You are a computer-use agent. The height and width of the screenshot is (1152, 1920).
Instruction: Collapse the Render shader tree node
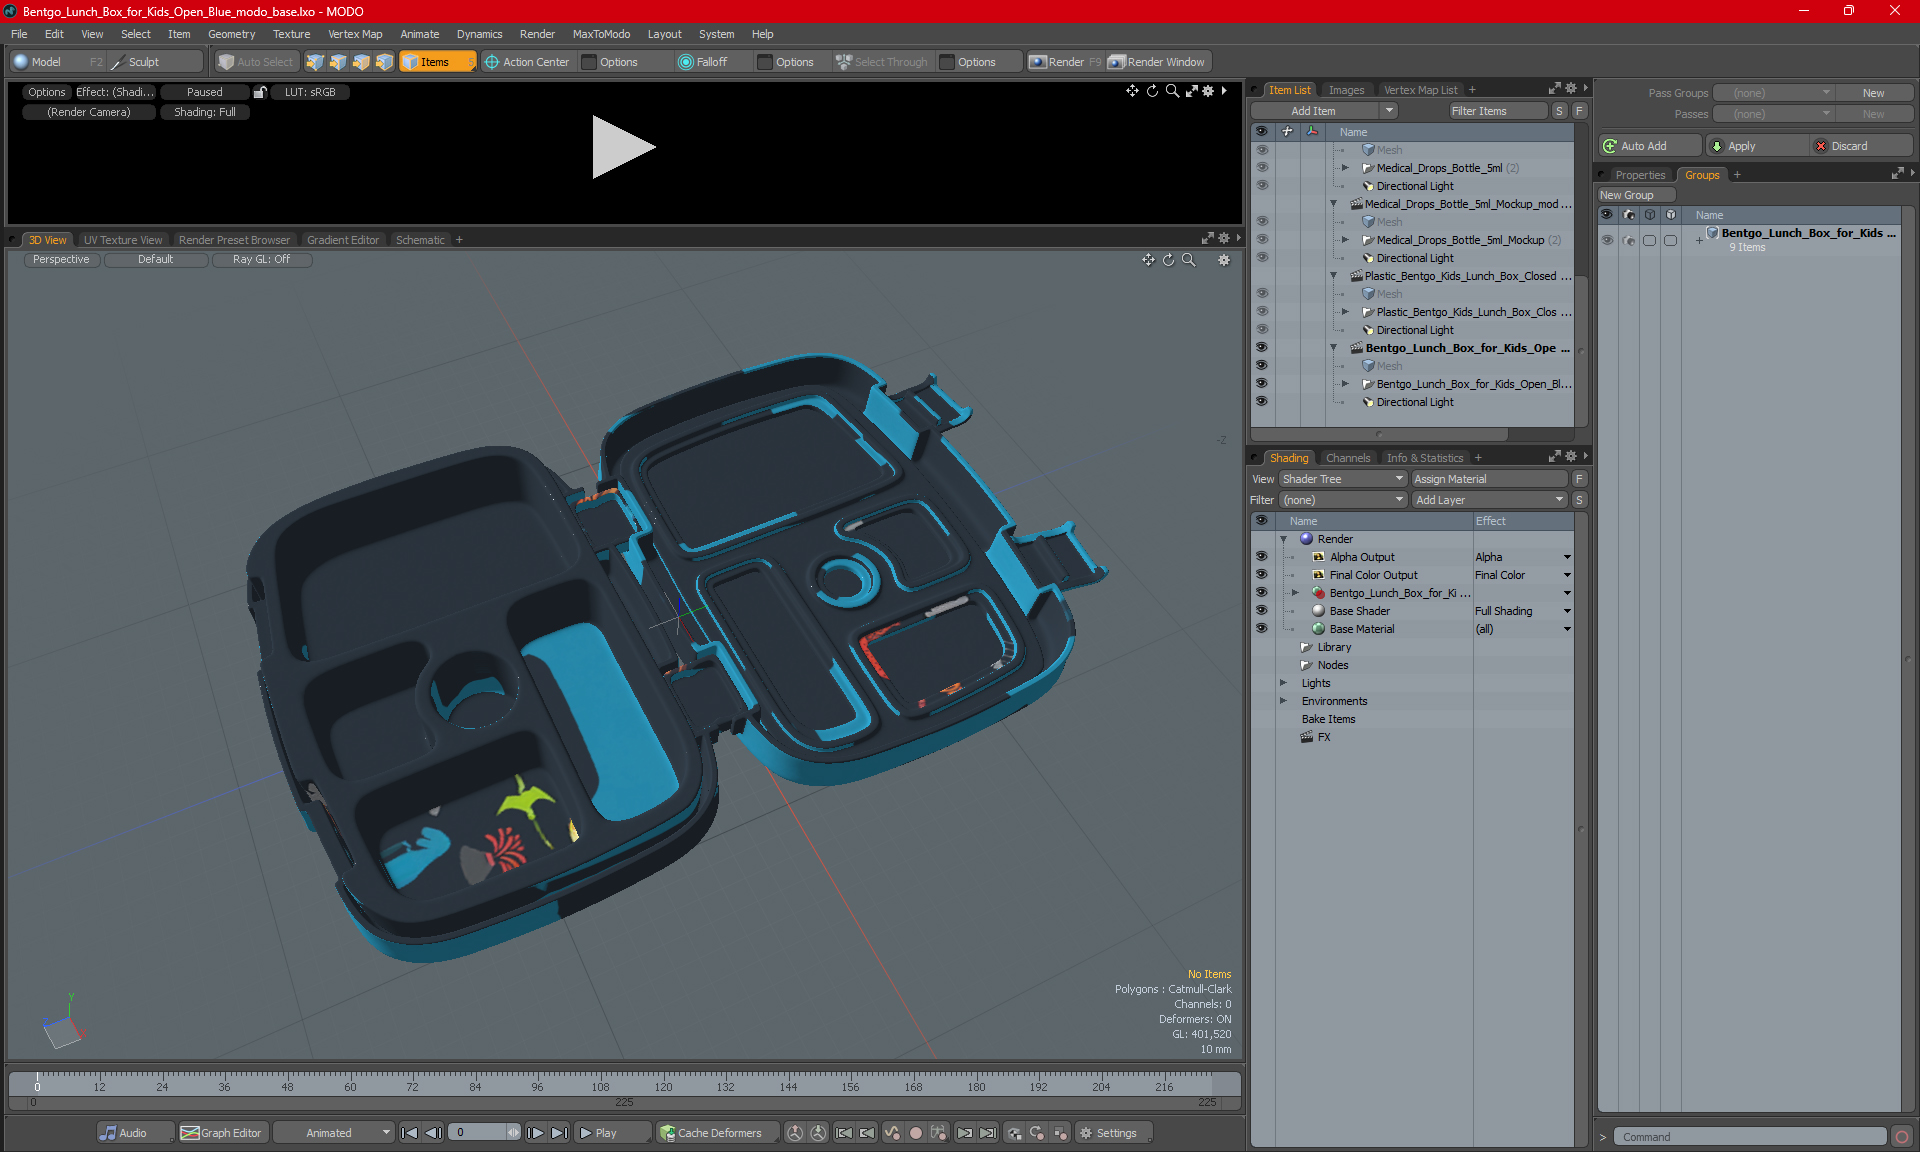[1284, 539]
